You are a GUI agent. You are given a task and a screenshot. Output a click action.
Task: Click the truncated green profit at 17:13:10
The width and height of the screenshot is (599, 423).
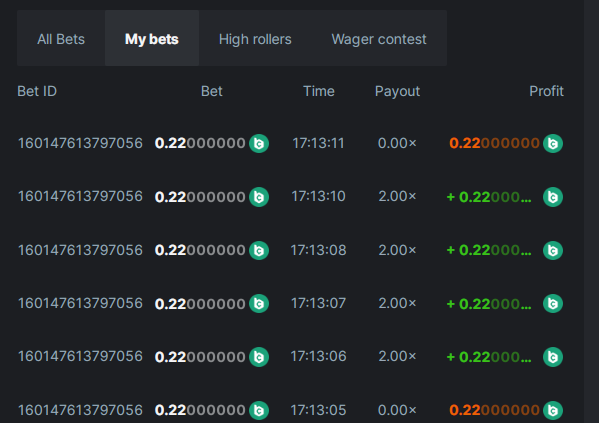[x=489, y=197]
